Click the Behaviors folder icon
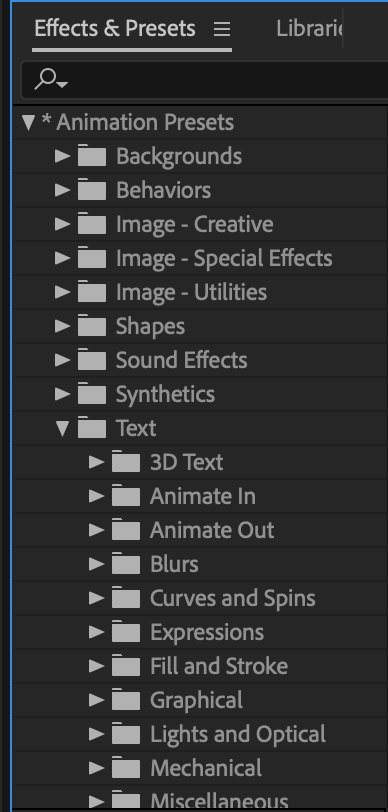The image size is (388, 812). 92,190
